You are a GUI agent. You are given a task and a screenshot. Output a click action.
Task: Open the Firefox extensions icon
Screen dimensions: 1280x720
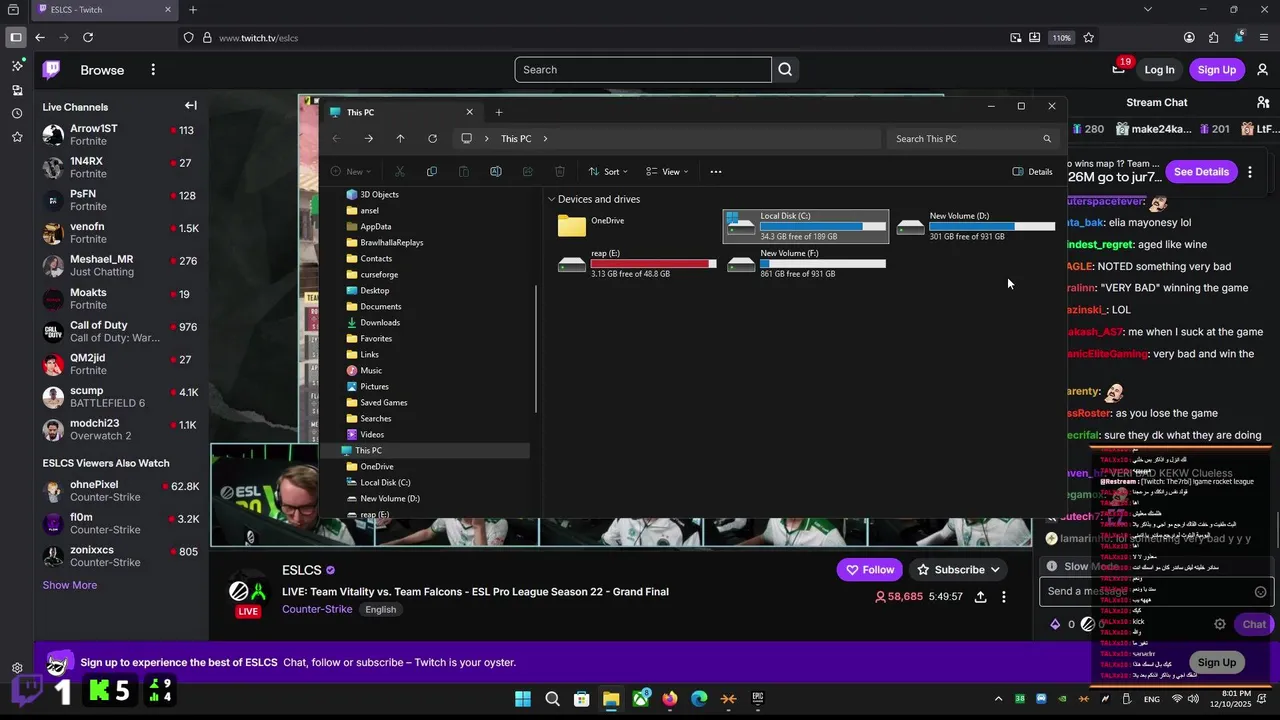(x=1214, y=38)
